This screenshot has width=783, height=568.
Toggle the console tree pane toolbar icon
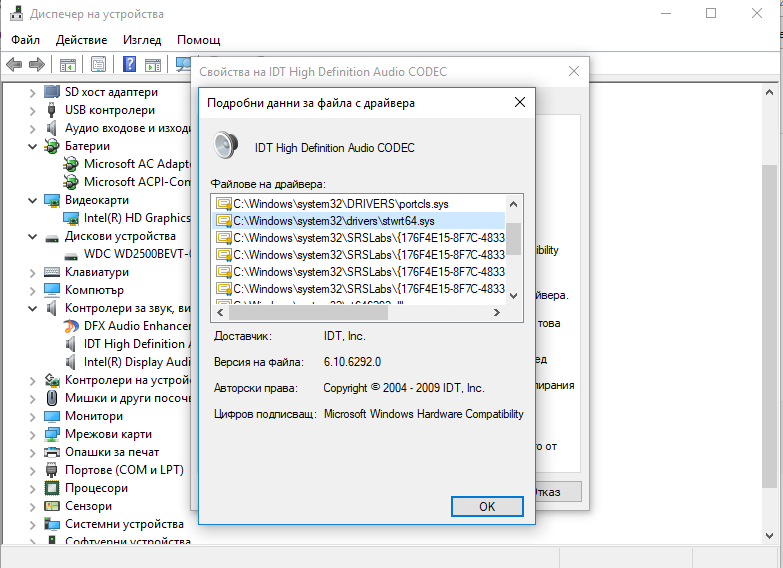67,64
